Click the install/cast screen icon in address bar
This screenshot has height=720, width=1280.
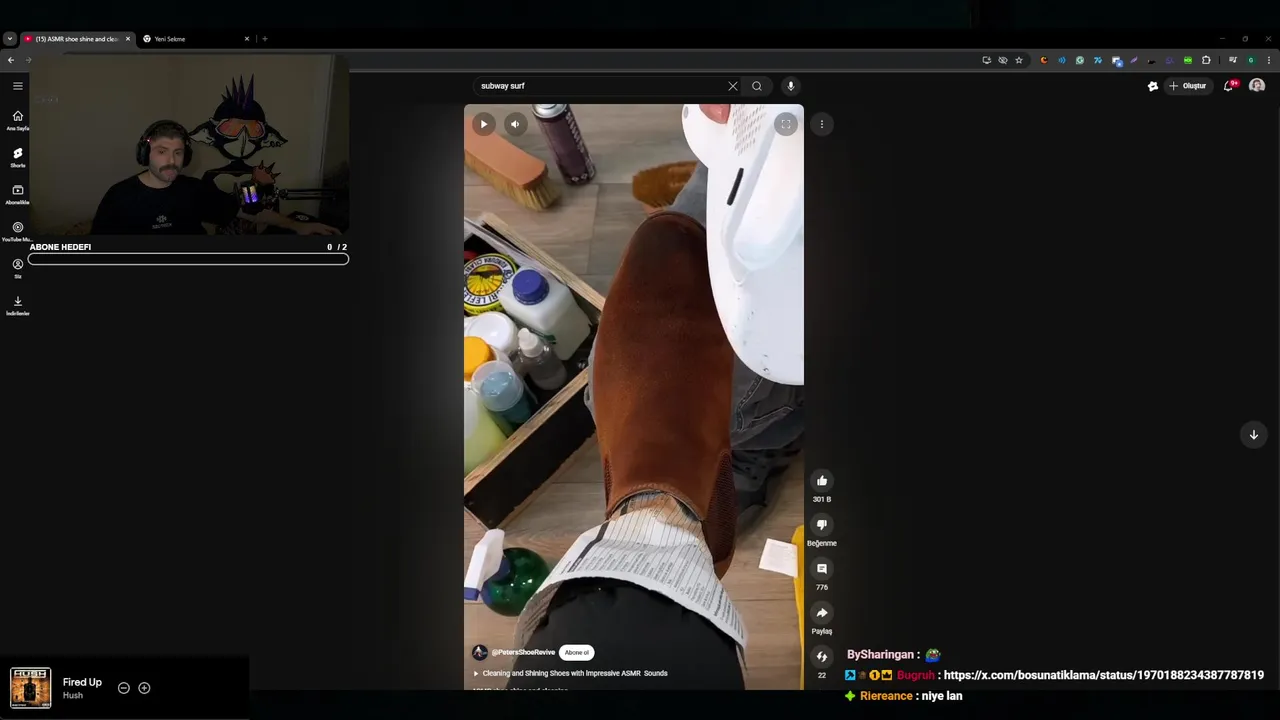[x=986, y=60]
